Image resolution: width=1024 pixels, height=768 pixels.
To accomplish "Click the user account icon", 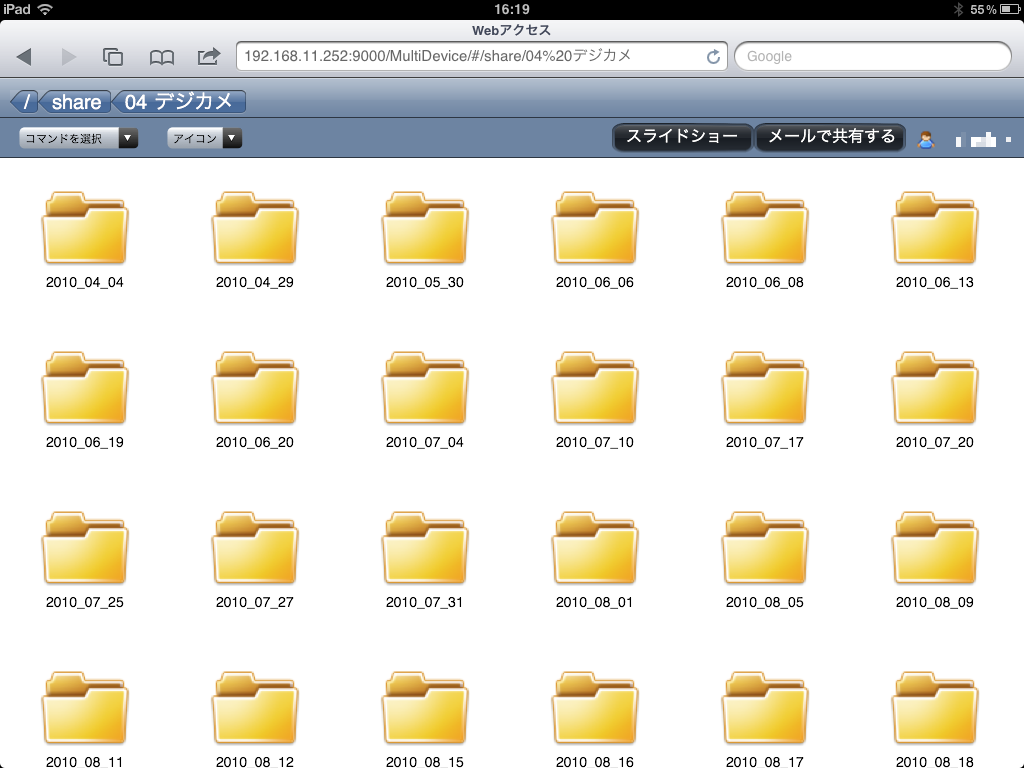I will pyautogui.click(x=925, y=139).
